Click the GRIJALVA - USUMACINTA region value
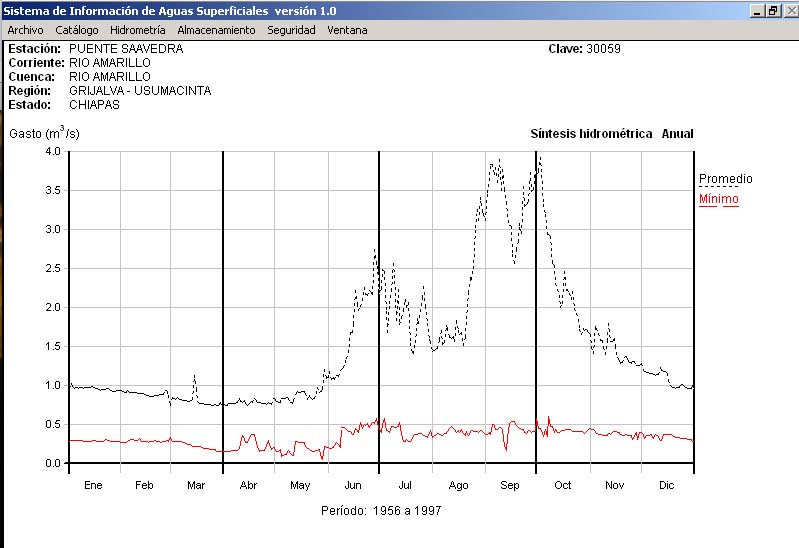 coord(140,90)
